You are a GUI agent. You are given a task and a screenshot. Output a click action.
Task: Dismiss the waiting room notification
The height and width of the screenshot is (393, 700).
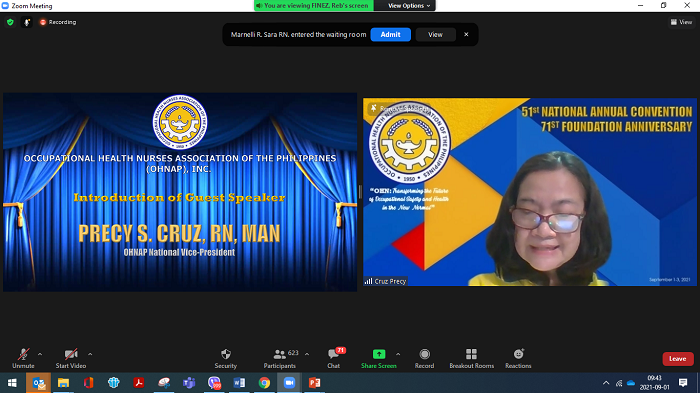tap(466, 34)
